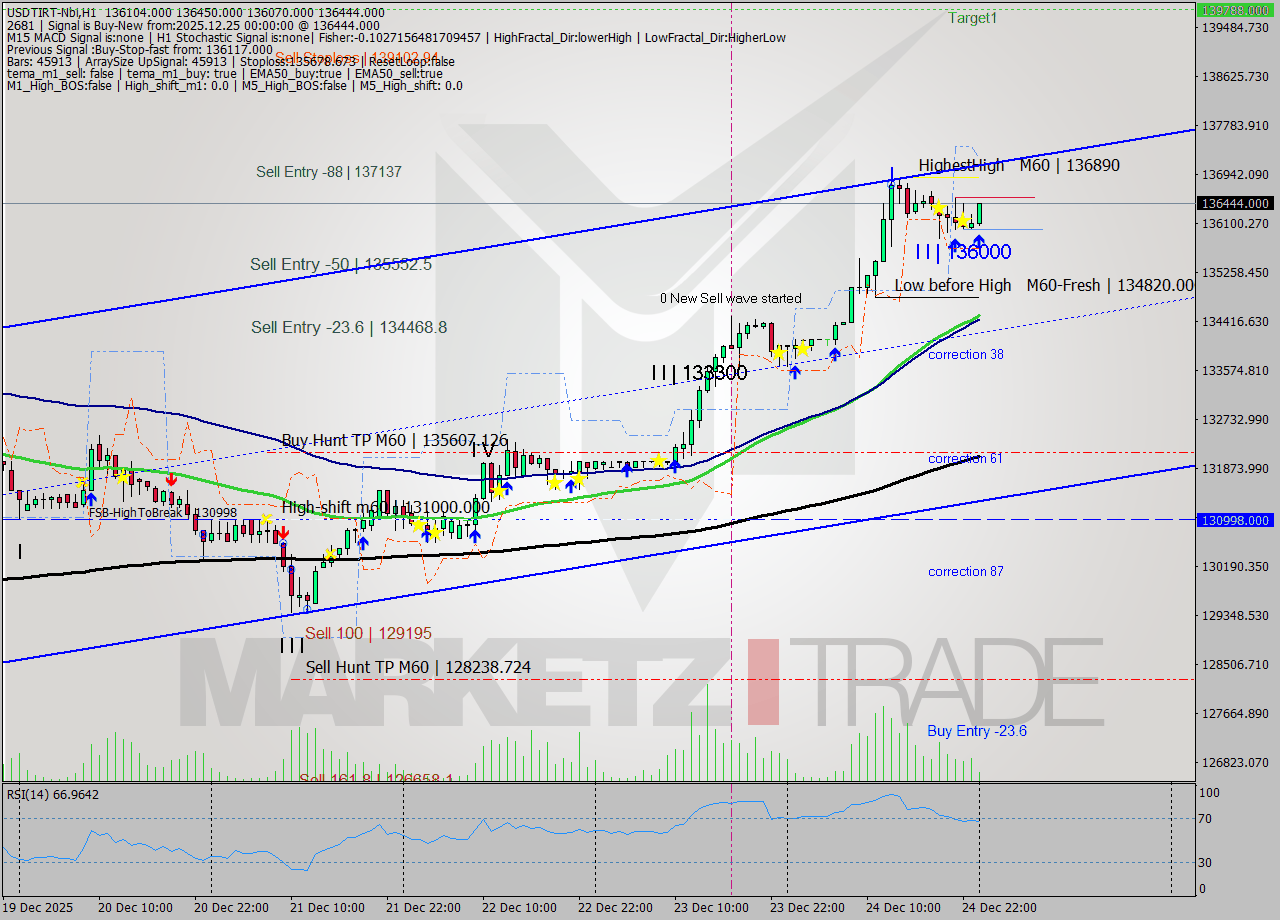The height and width of the screenshot is (920, 1280).
Task: Select the 23 Dec 10:00 timeline label
Action: (711, 907)
